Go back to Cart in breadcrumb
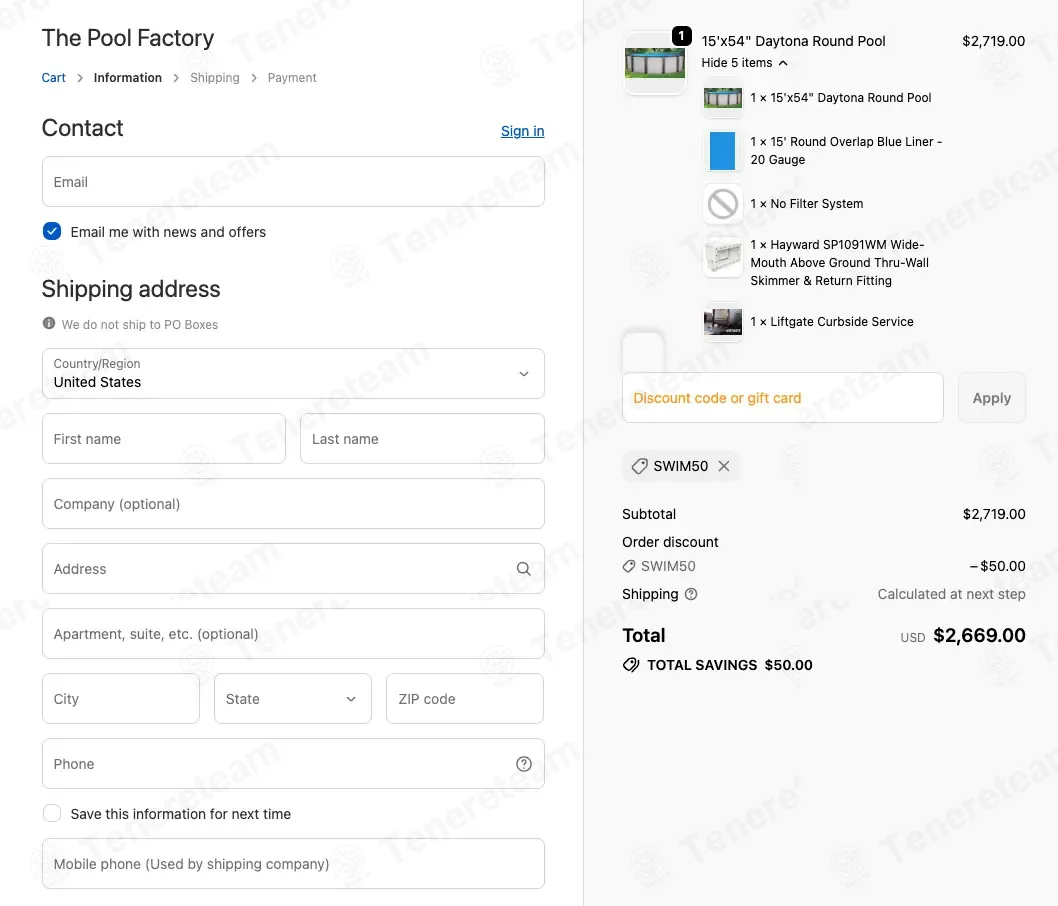This screenshot has height=906, width=1058. (x=54, y=78)
